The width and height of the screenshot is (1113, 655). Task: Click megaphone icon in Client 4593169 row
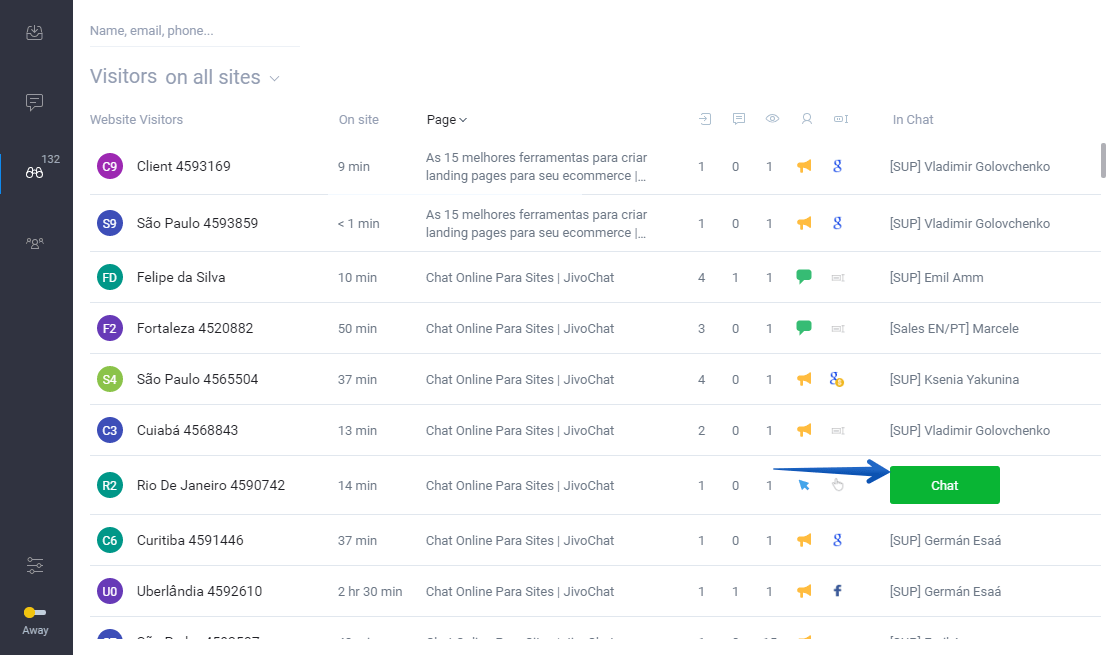tap(804, 167)
